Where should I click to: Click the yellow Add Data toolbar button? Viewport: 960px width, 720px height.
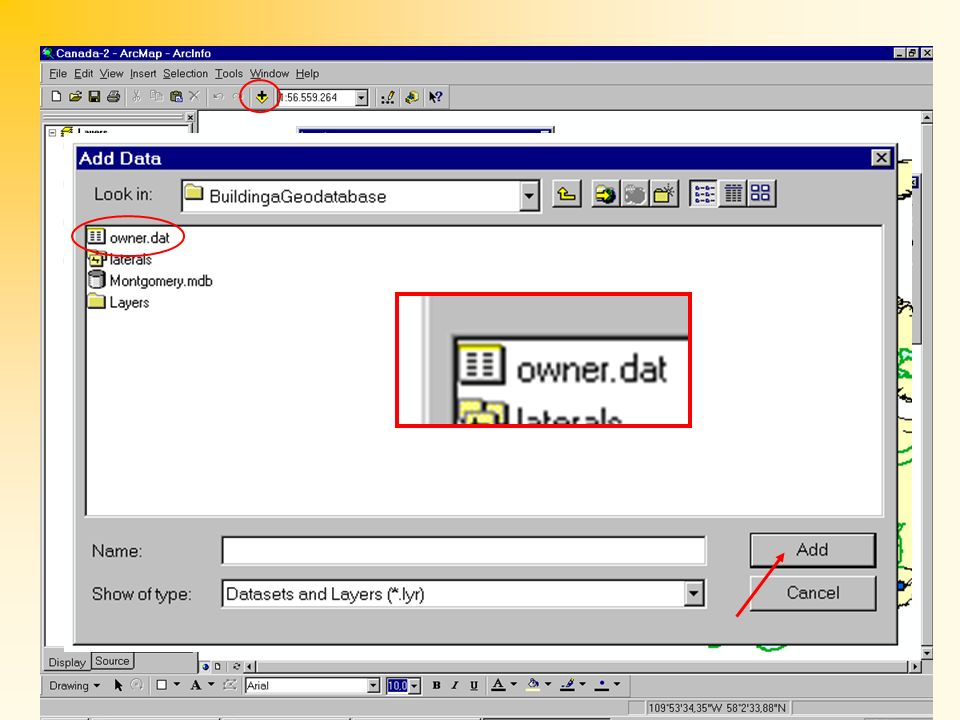point(261,97)
